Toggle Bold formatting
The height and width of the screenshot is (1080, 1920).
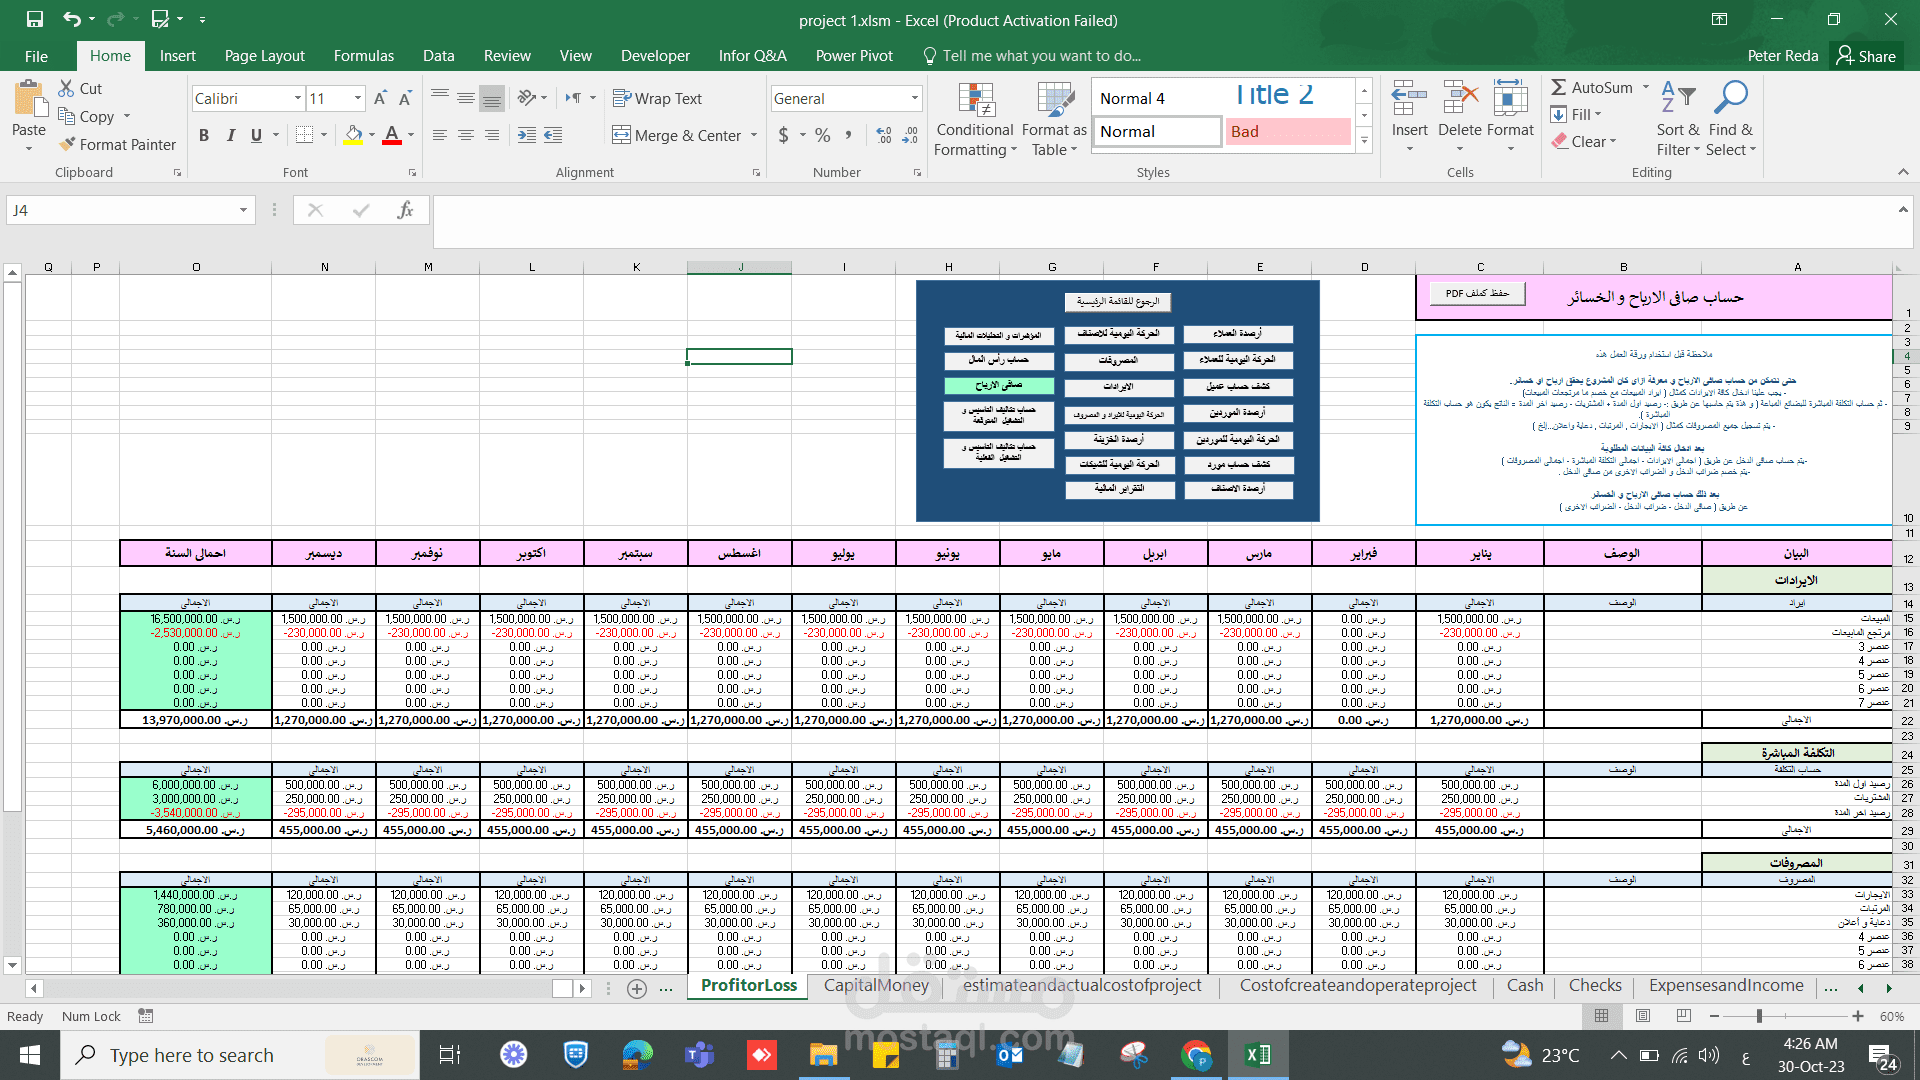tap(204, 135)
